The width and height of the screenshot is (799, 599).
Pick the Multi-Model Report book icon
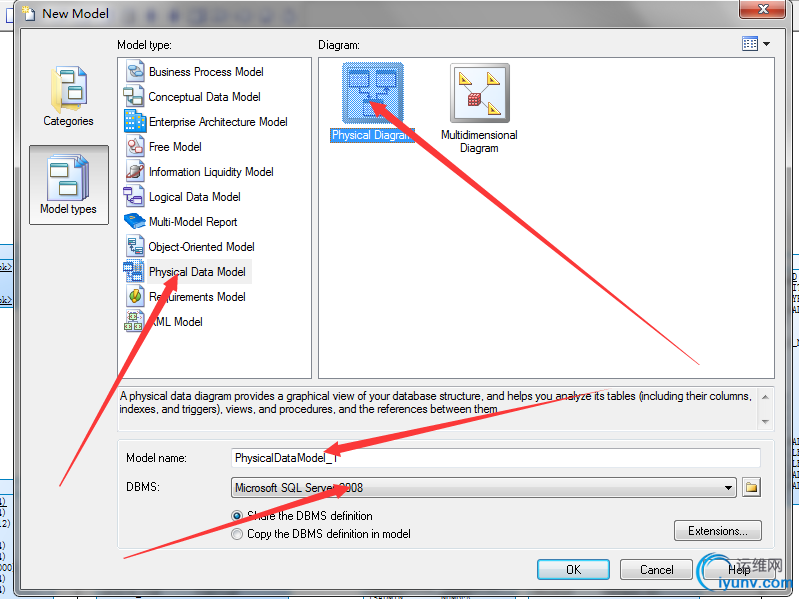[135, 221]
